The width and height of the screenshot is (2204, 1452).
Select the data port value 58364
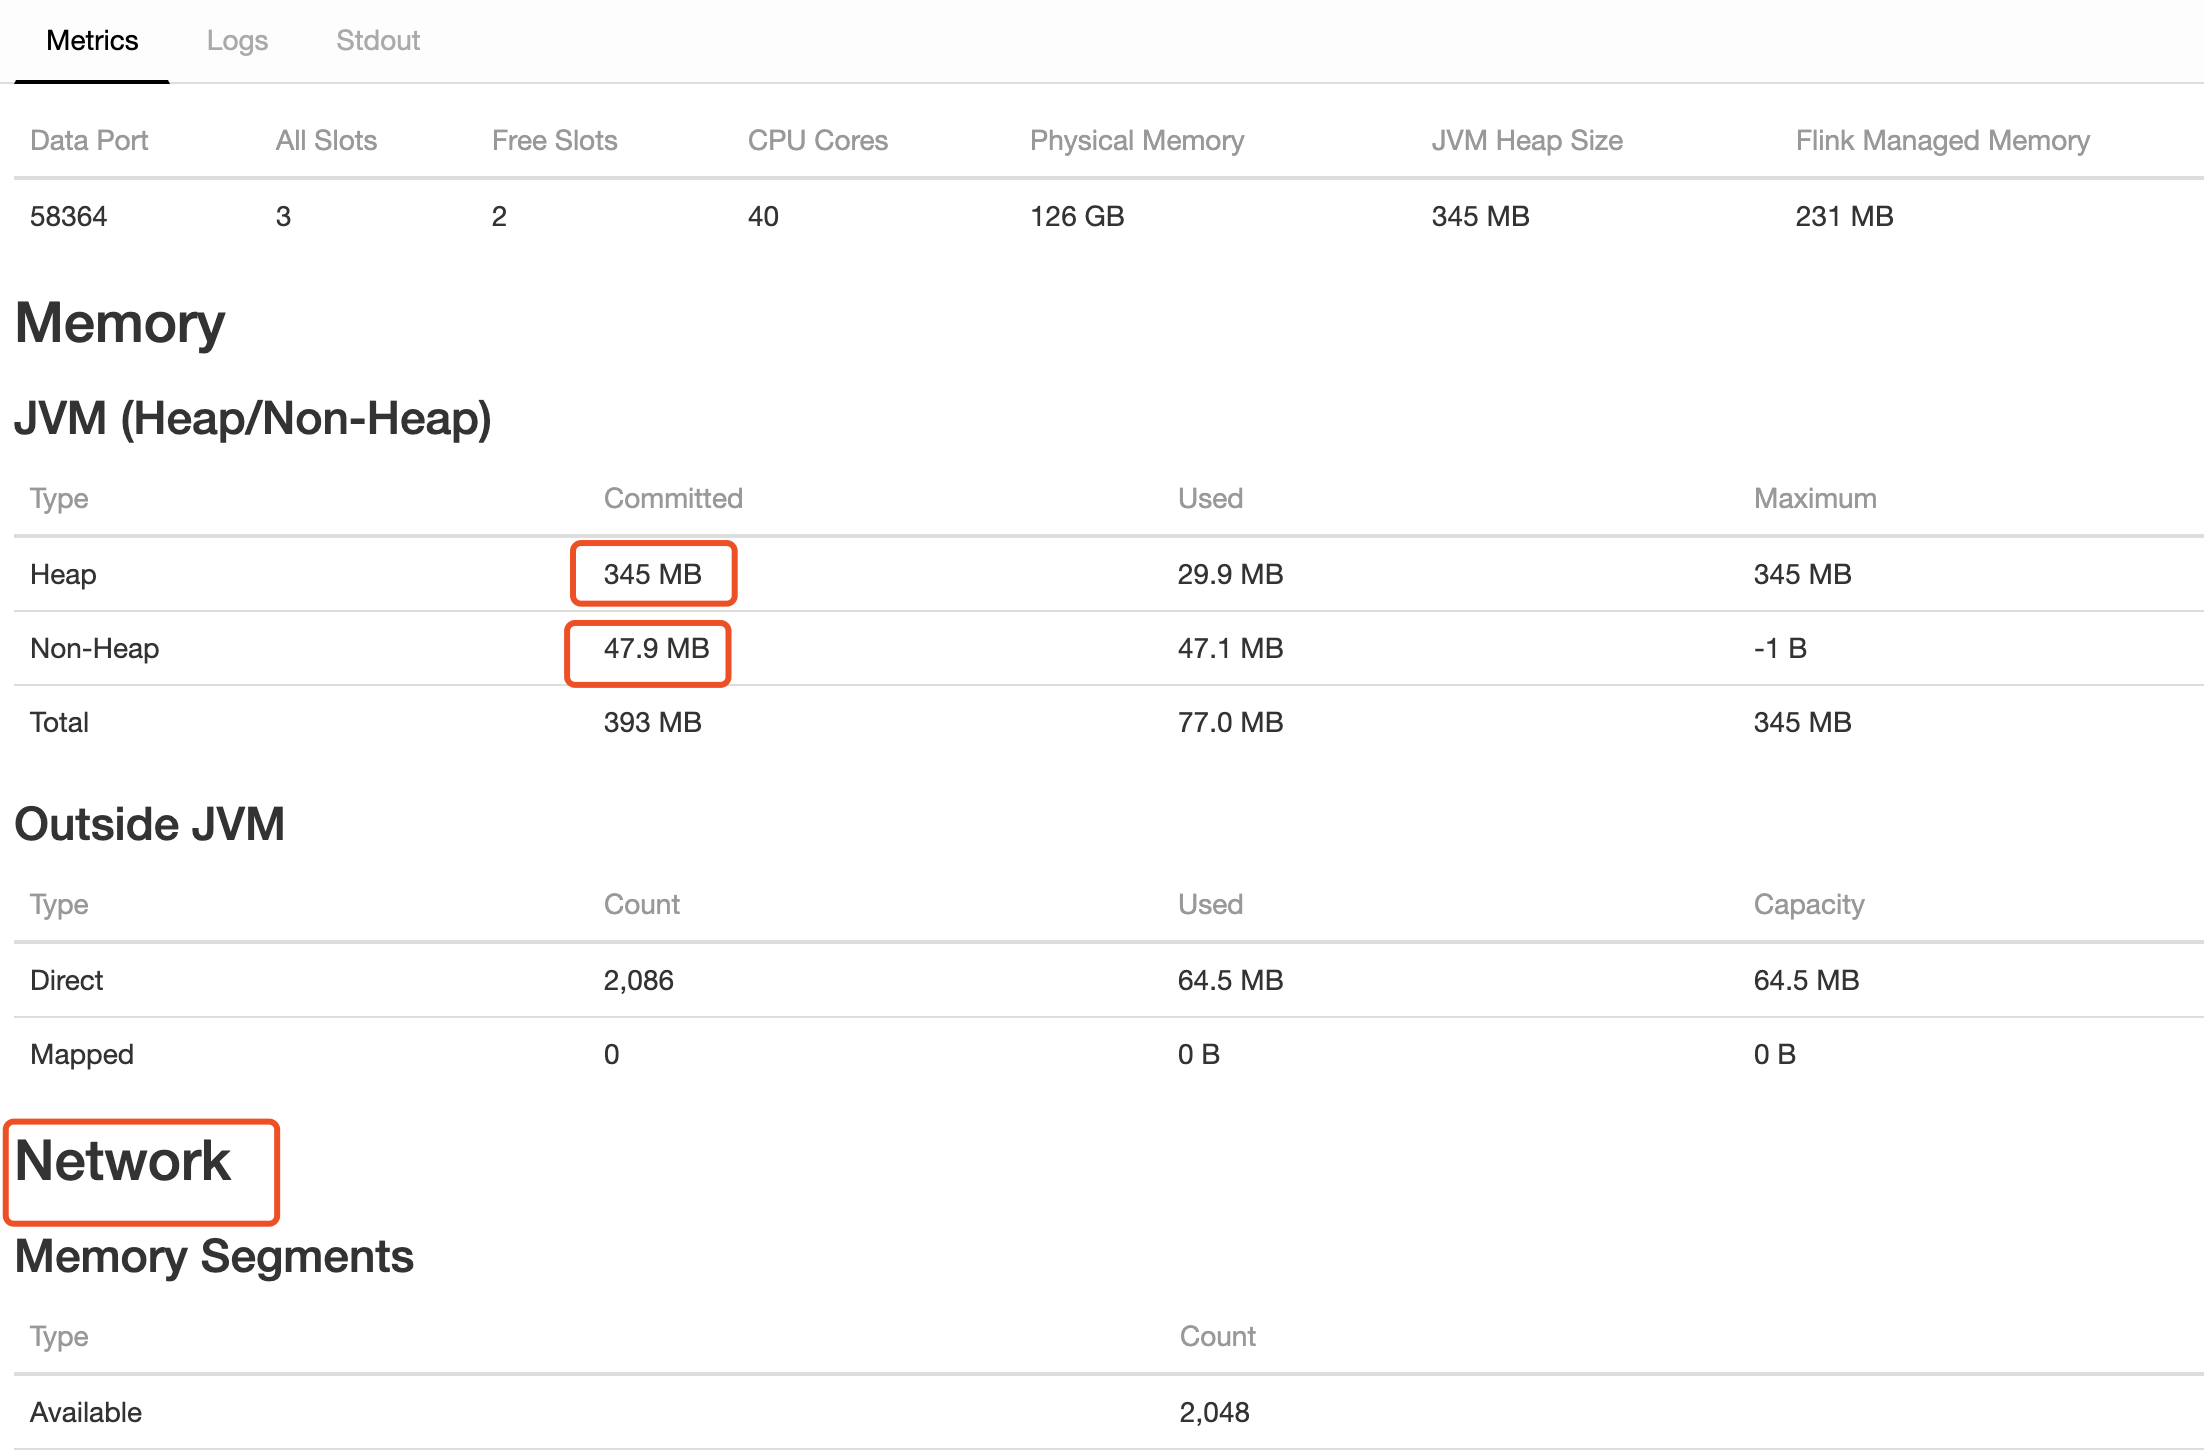[68, 216]
